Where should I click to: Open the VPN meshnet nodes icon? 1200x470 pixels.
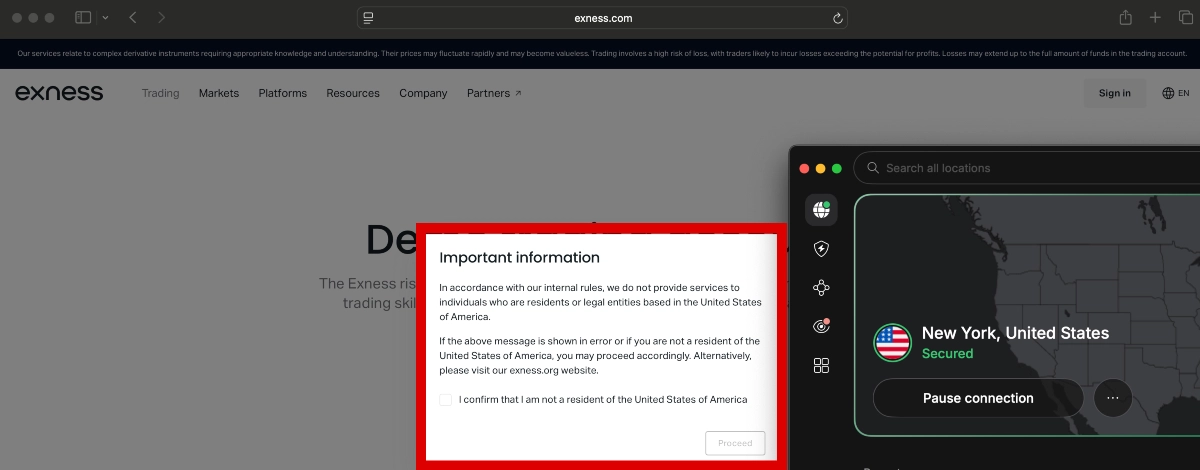(x=821, y=288)
